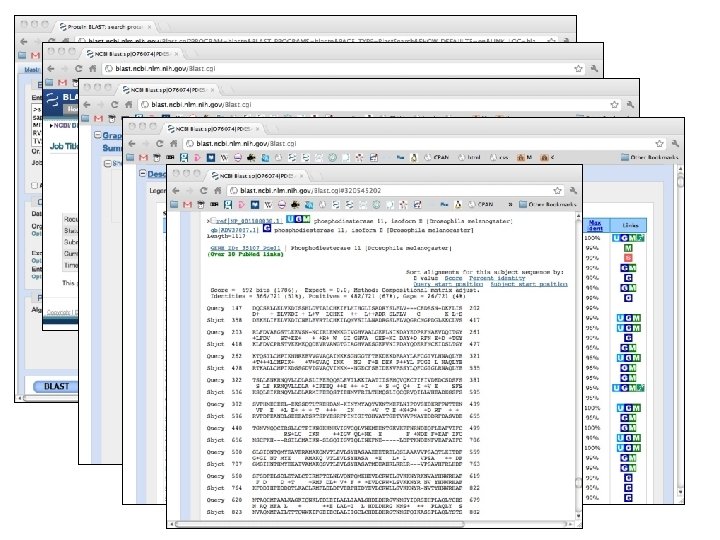Viewport: 720px width, 540px height.
Task: Open the css bookmark in the descriptions window
Action: tap(500, 158)
